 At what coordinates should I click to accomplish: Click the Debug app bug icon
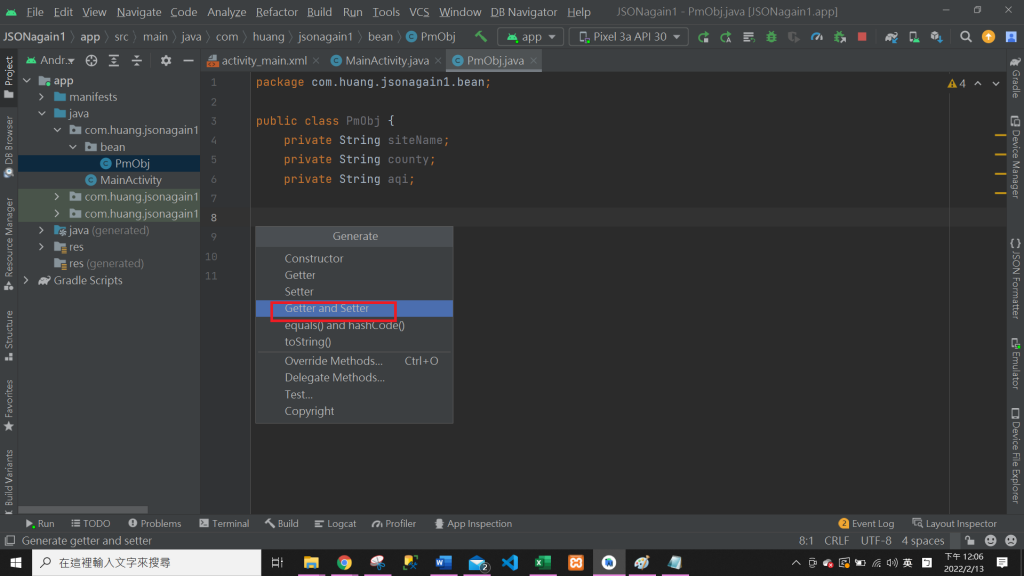(x=771, y=37)
